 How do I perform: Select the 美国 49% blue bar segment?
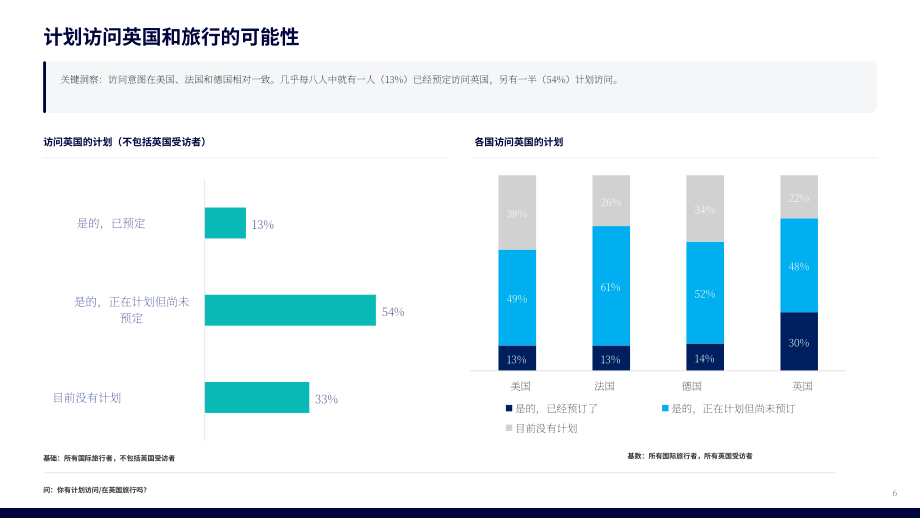pyautogui.click(x=517, y=298)
